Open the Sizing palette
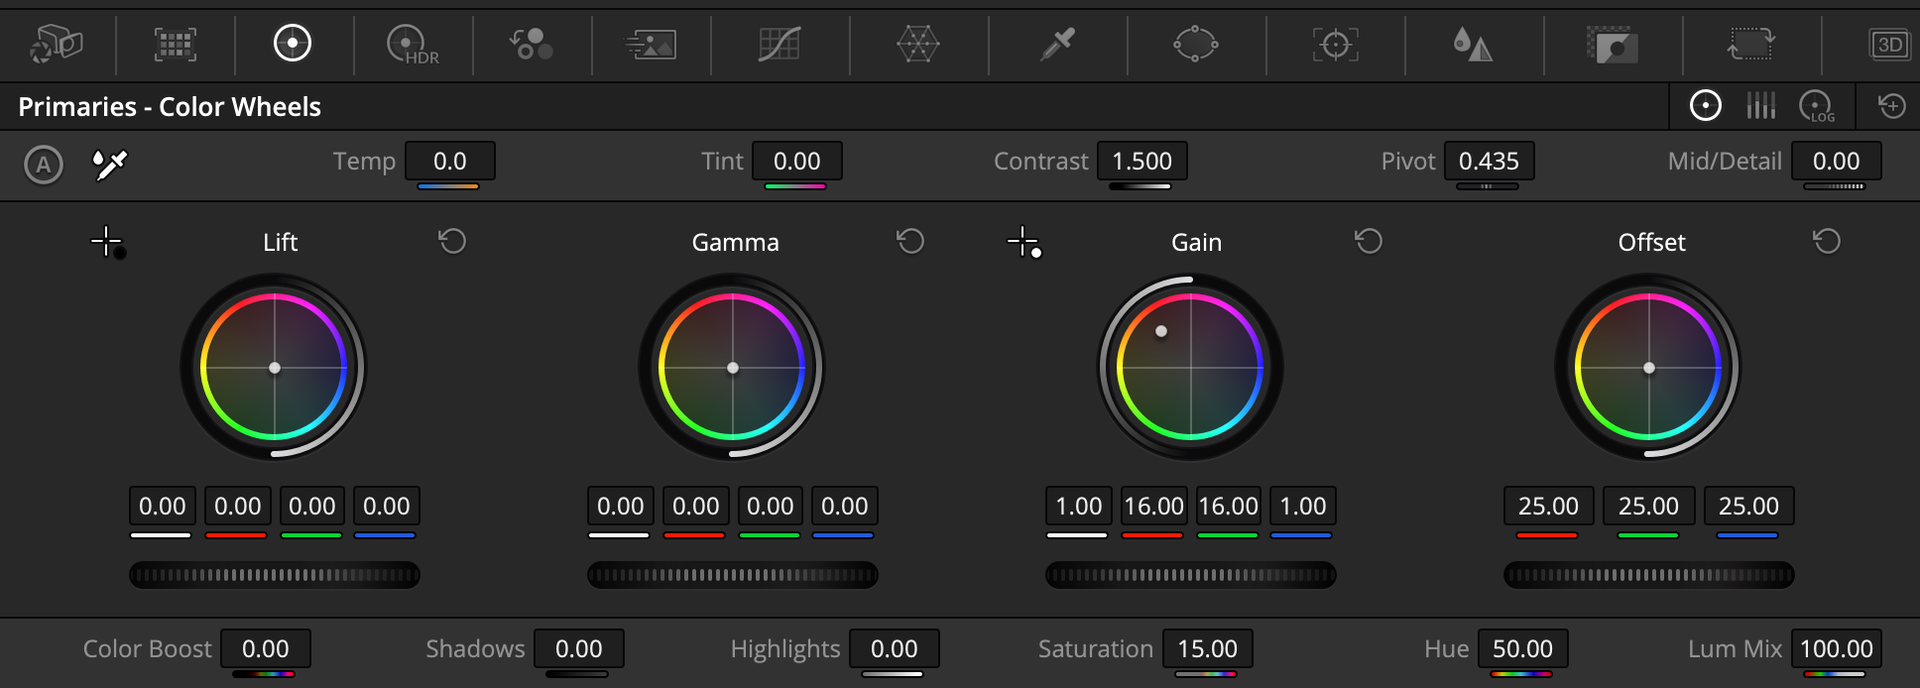The image size is (1920, 688). [1750, 44]
